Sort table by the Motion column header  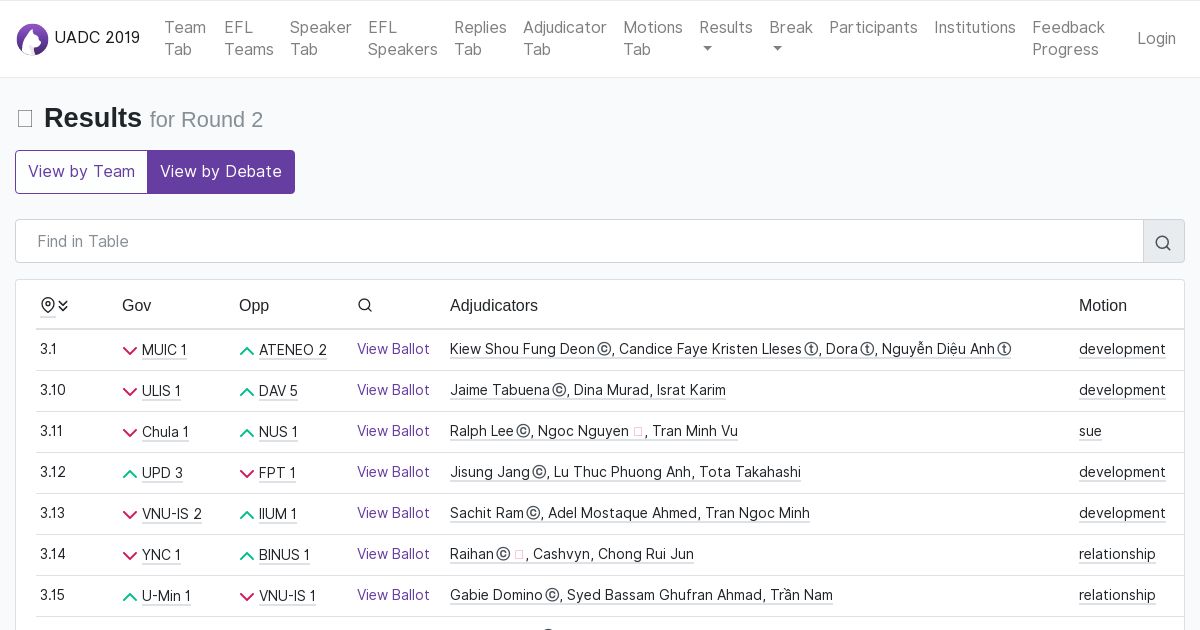point(1102,305)
